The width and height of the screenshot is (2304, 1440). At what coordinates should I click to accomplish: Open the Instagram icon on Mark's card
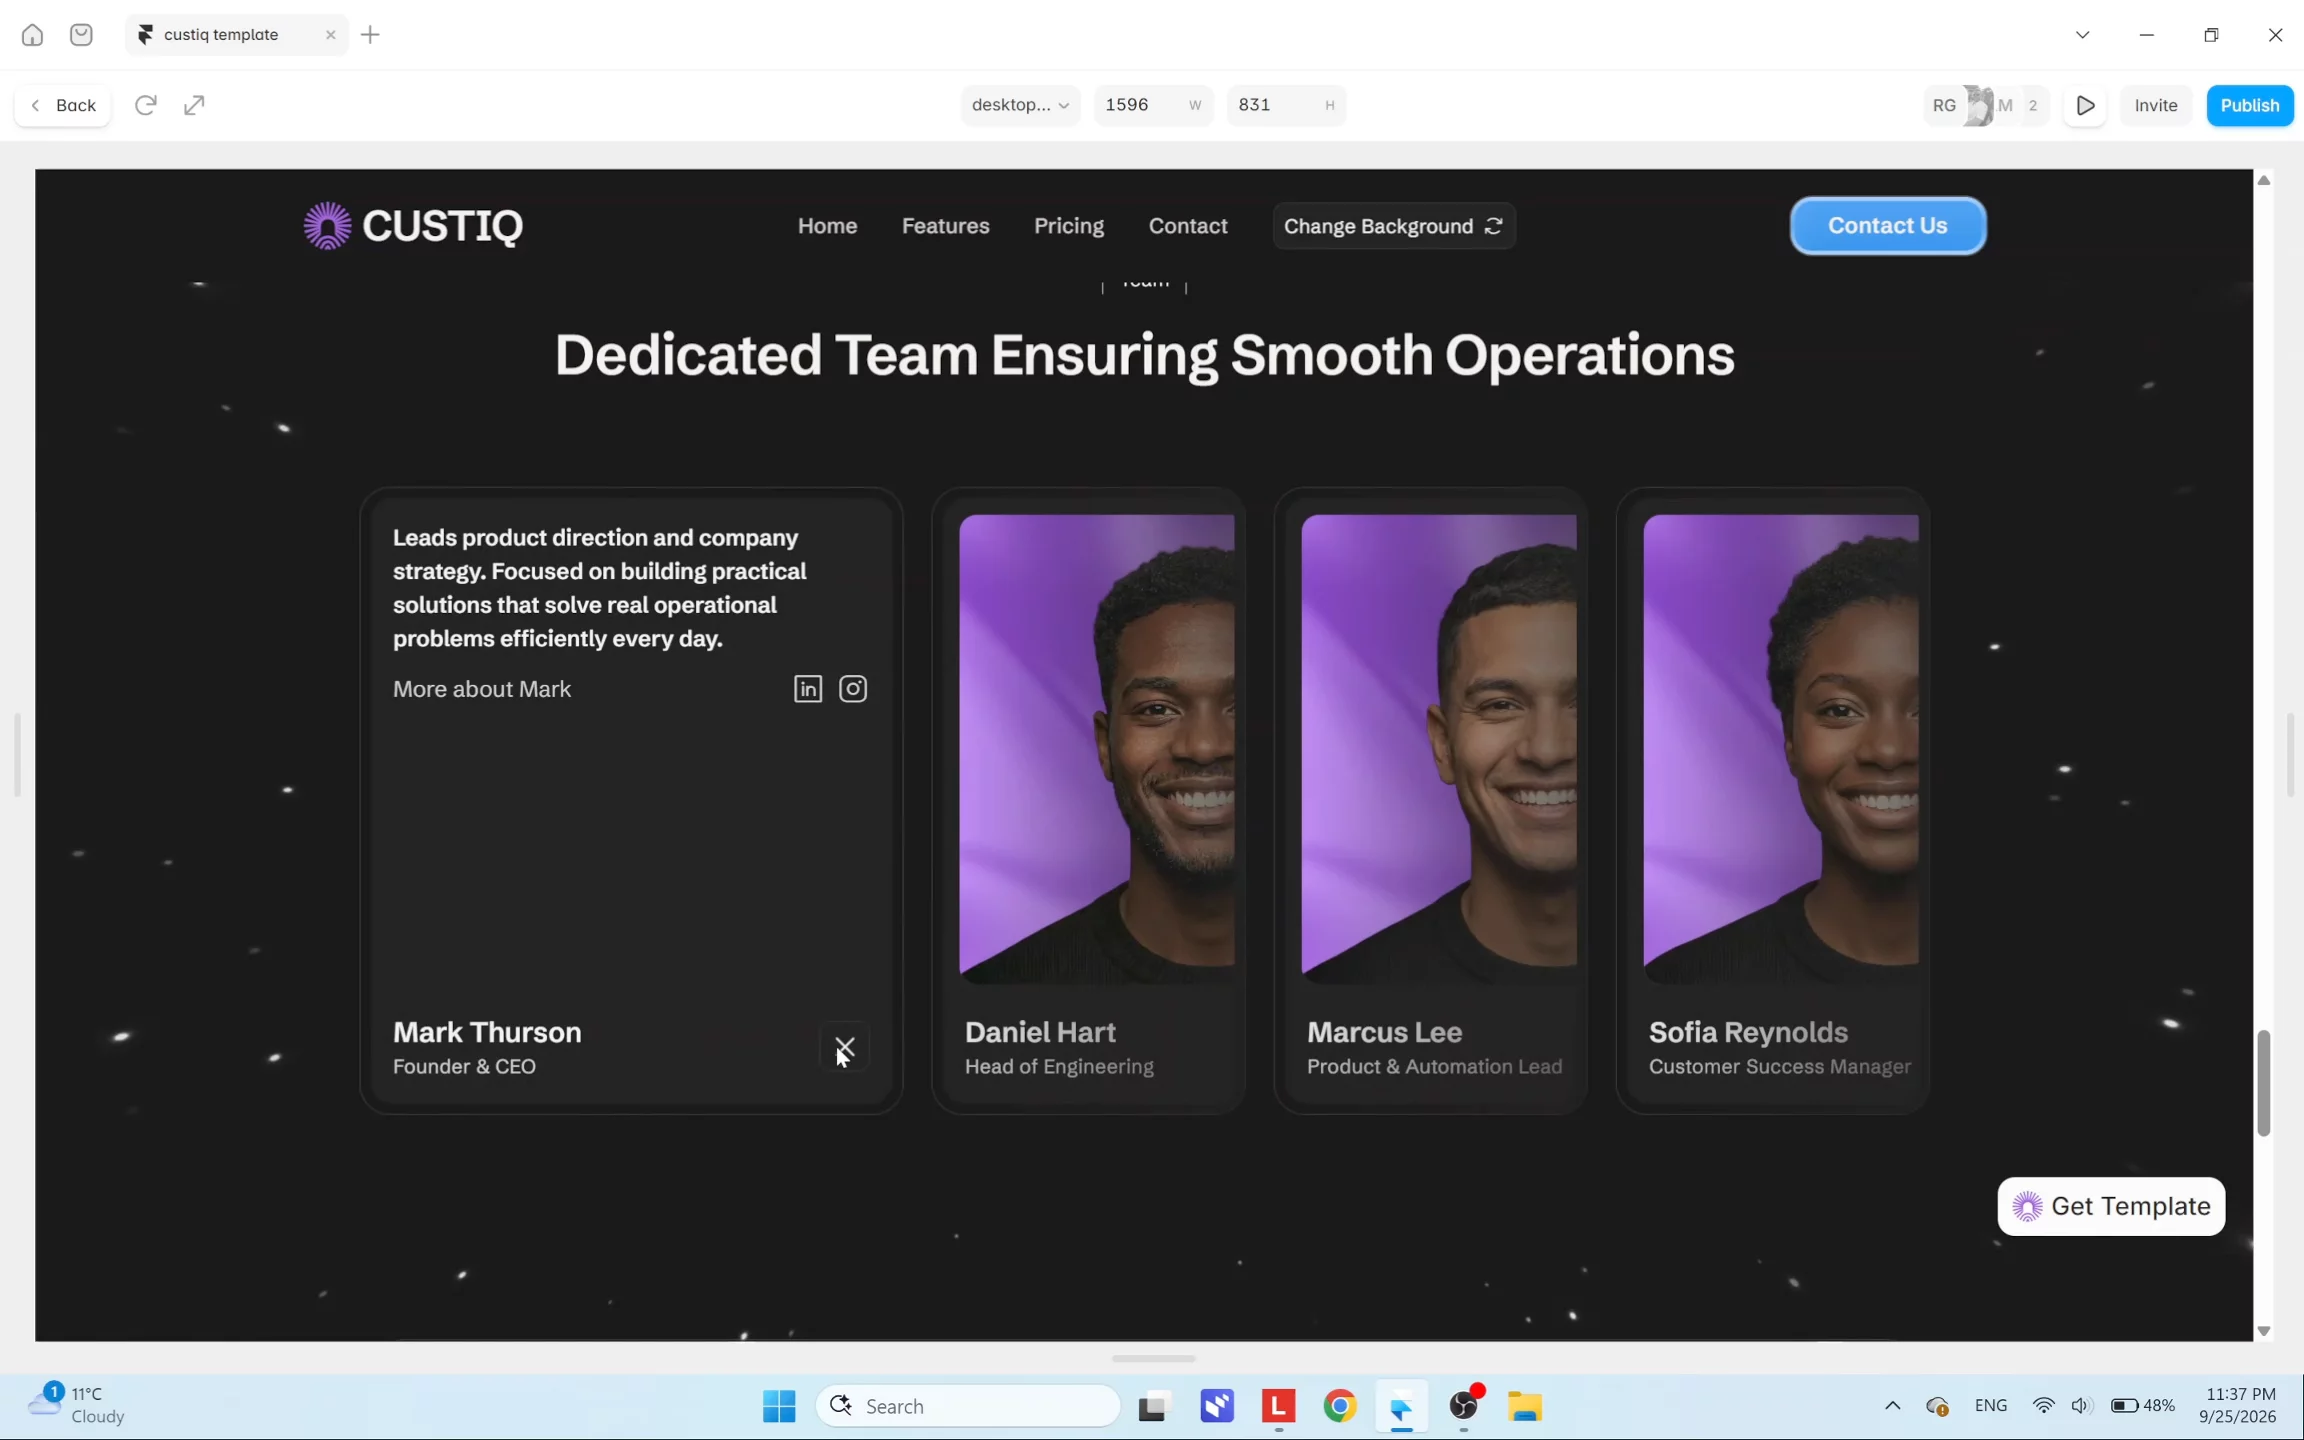tap(853, 689)
